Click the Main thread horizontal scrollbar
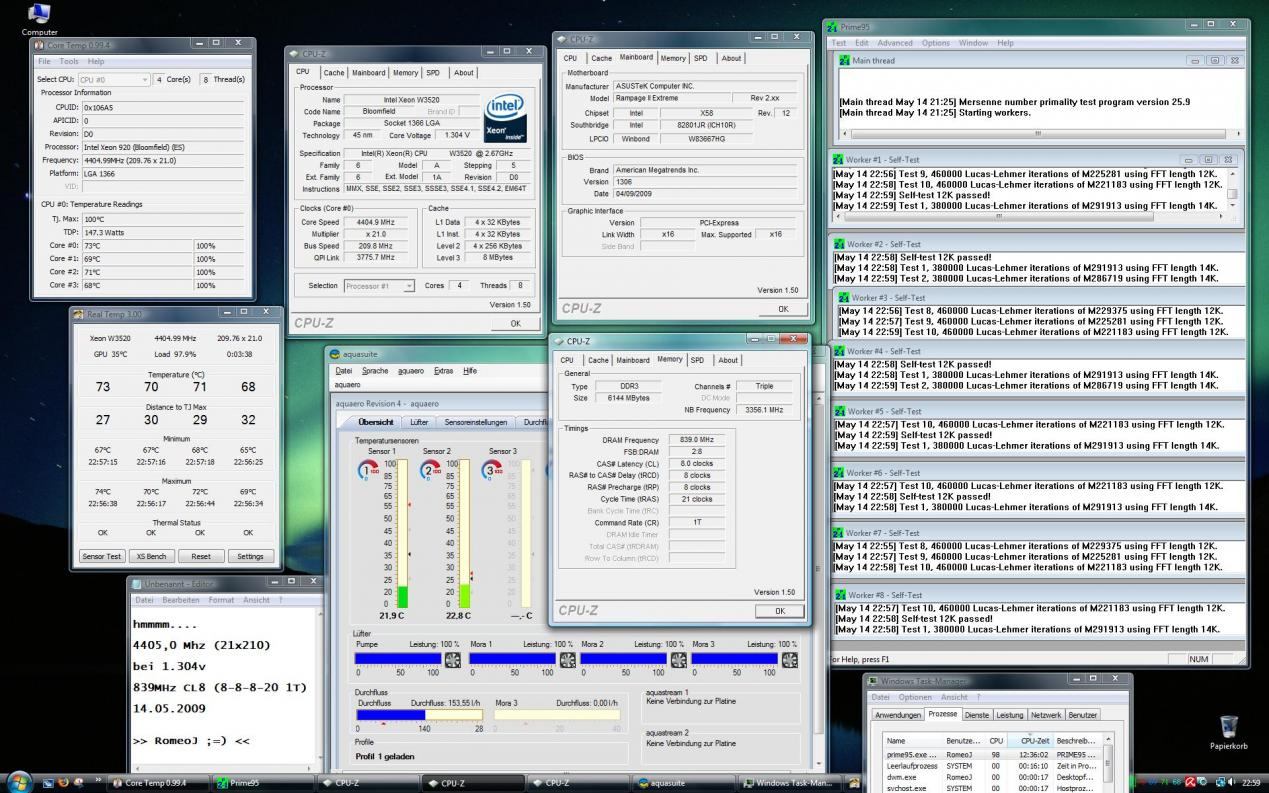Image resolution: width=1269 pixels, height=793 pixels. coord(1037,133)
